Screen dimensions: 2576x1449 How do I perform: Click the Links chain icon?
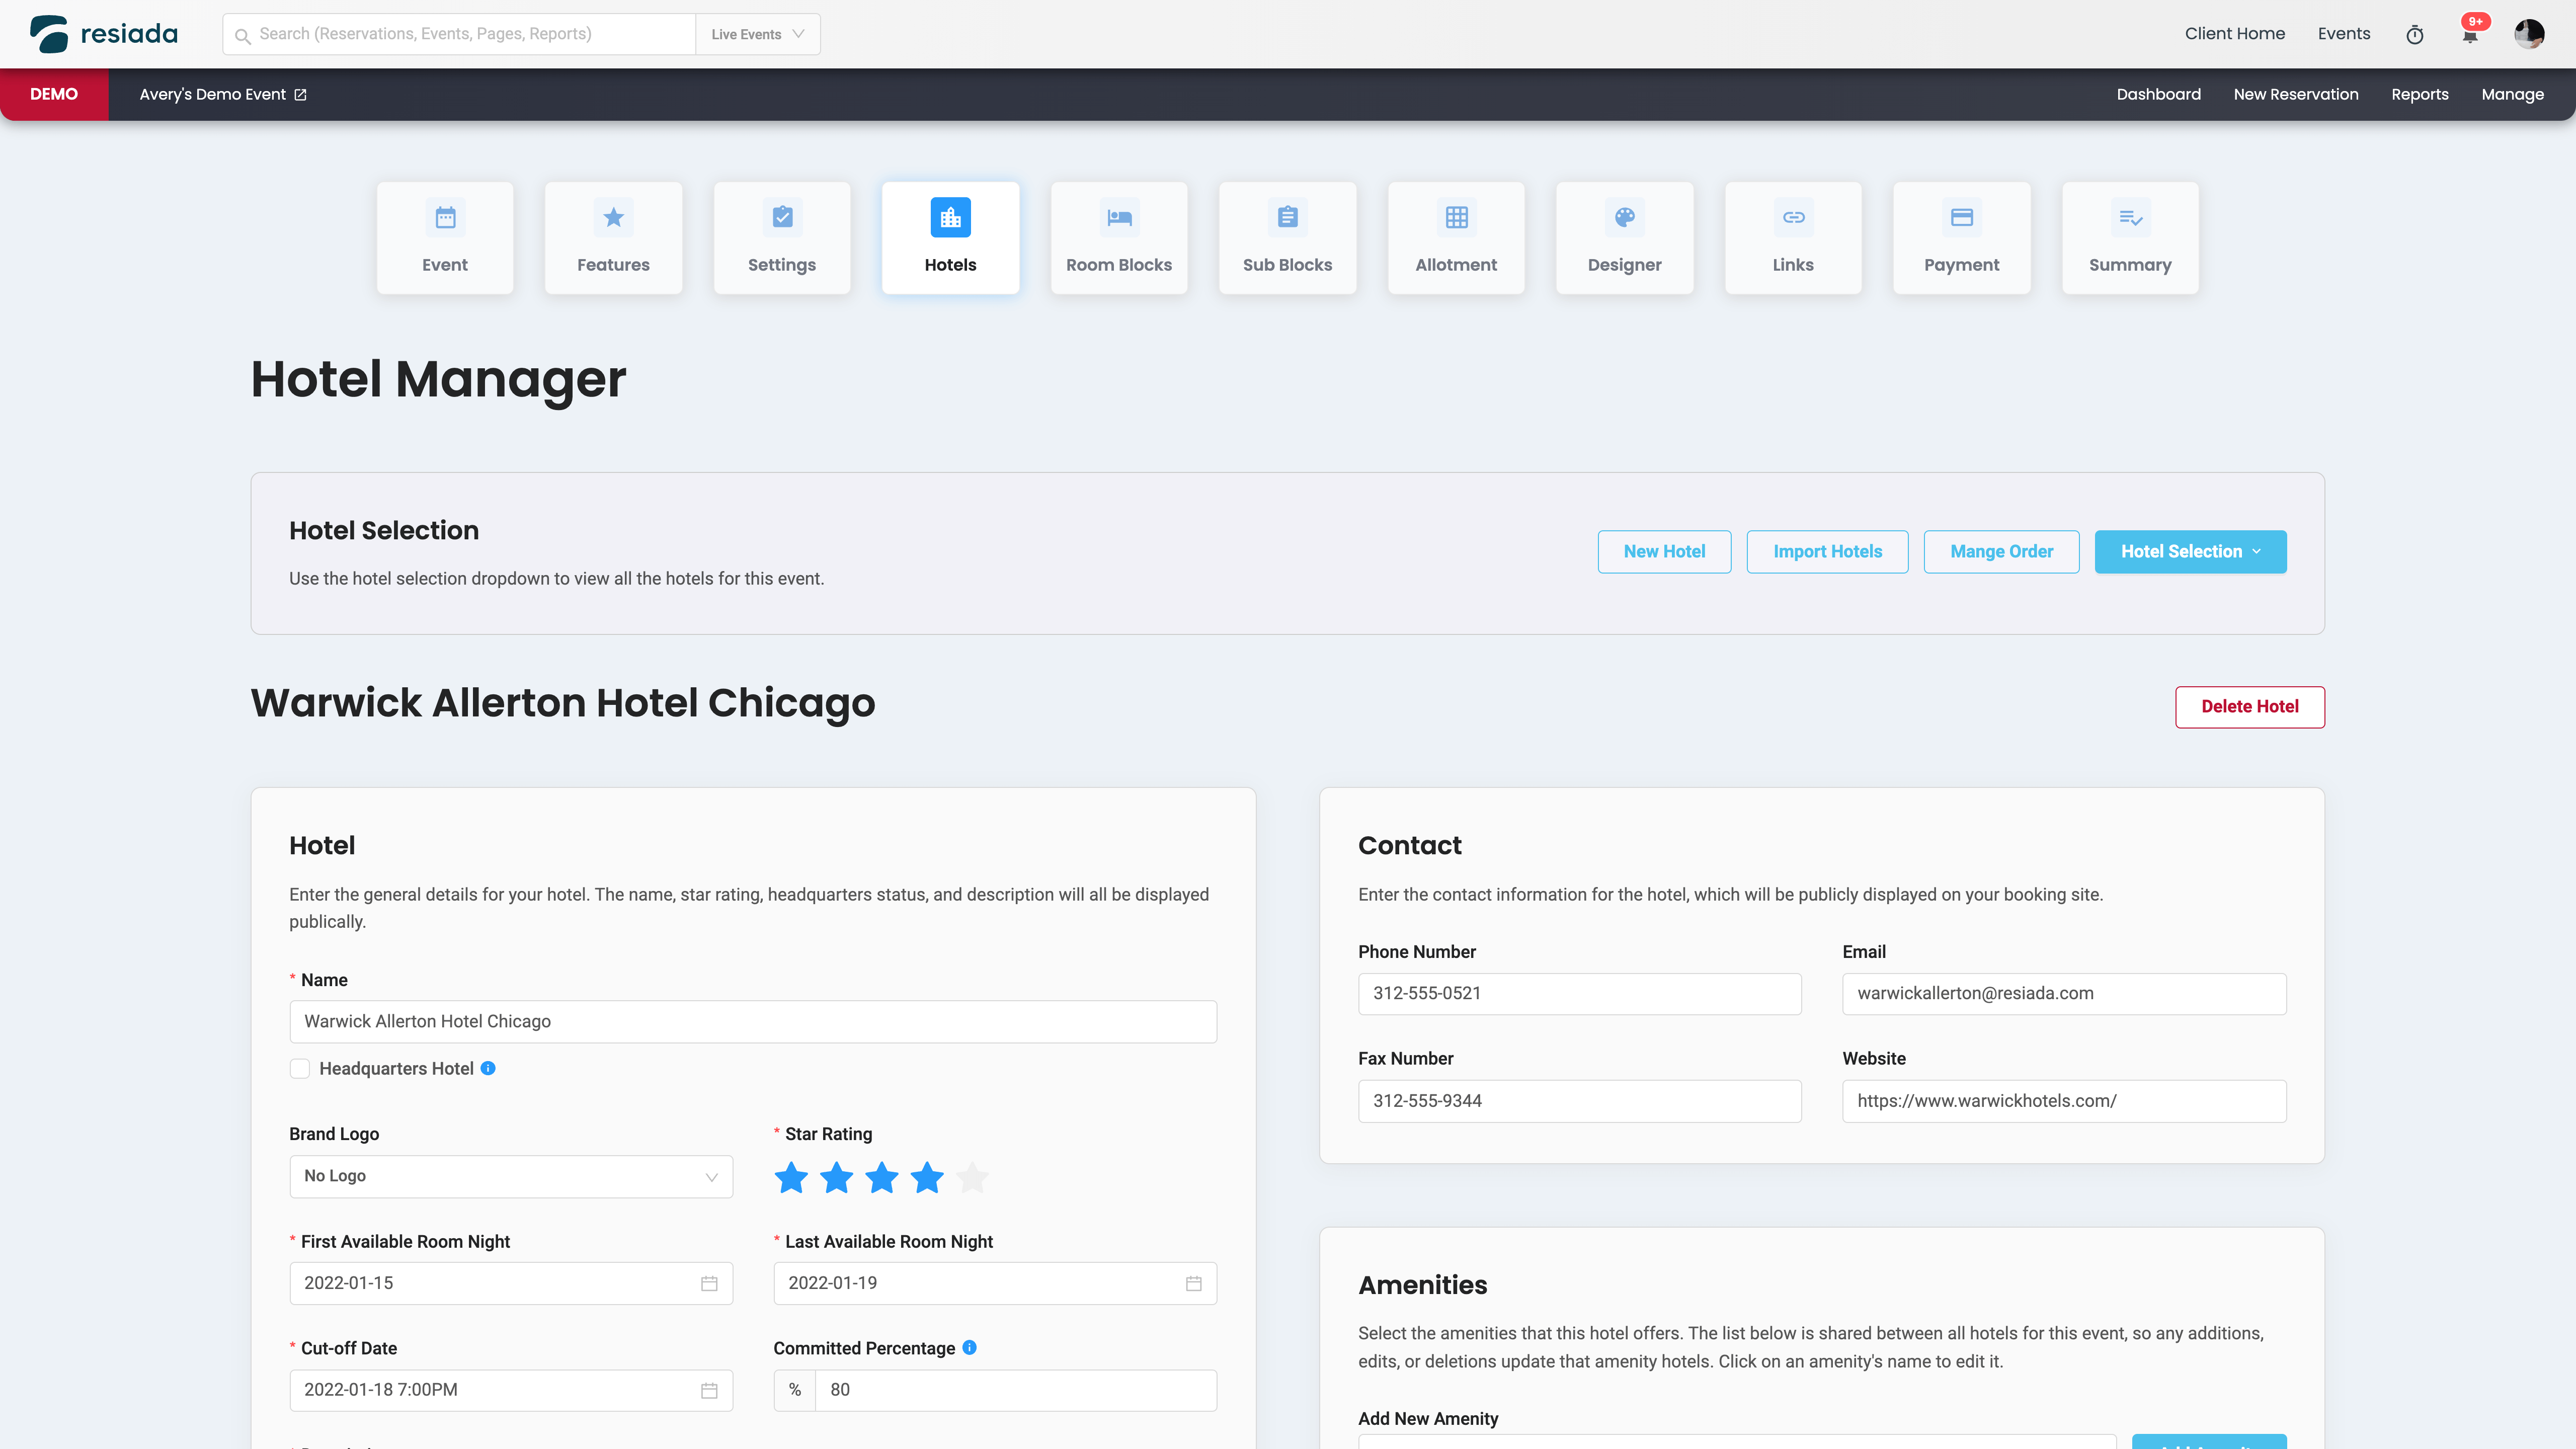point(1793,217)
